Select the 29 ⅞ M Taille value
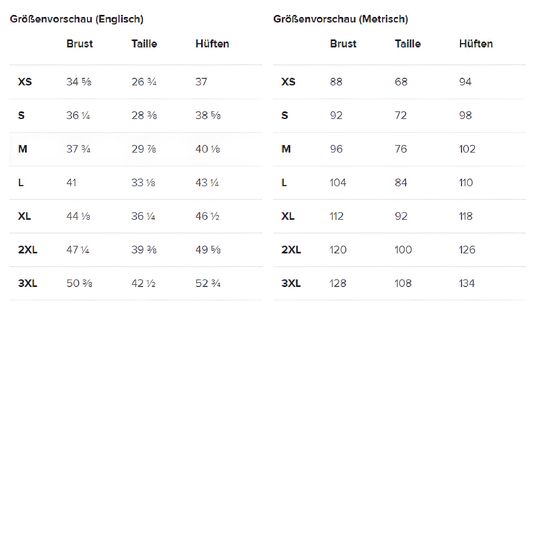This screenshot has height=534, width=540. point(144,149)
